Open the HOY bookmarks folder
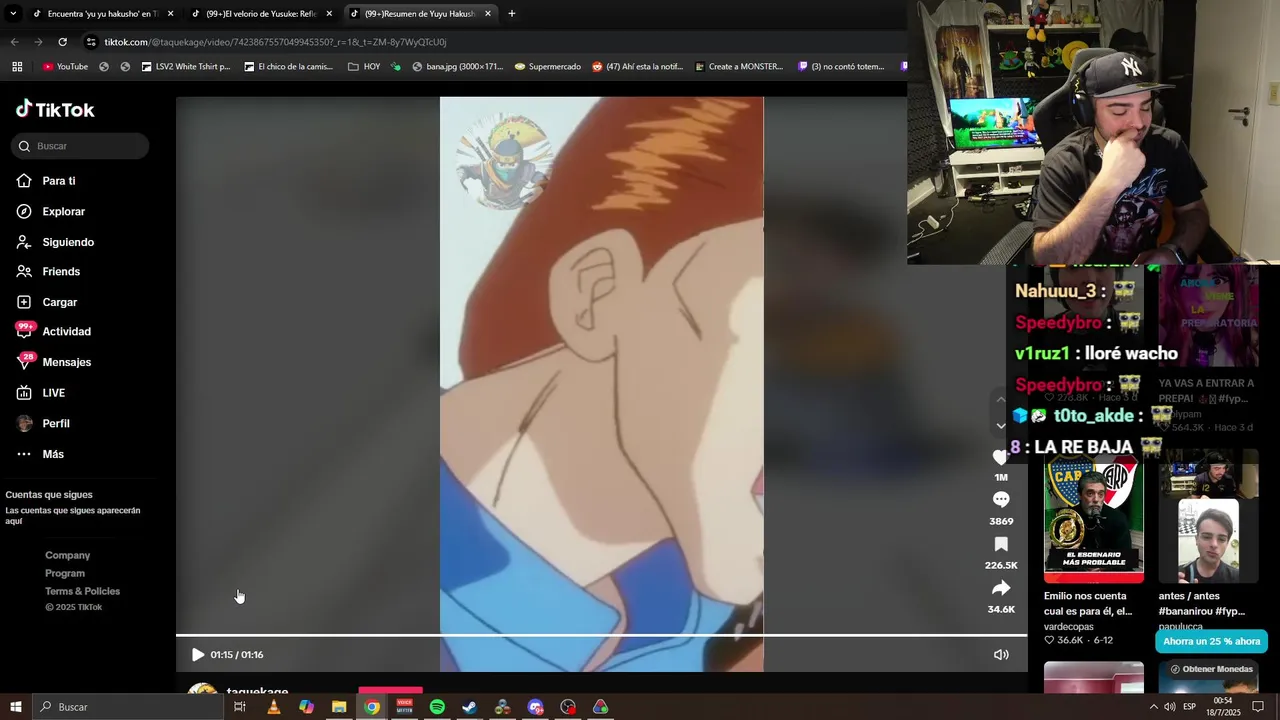This screenshot has width=1280, height=720. 364,67
